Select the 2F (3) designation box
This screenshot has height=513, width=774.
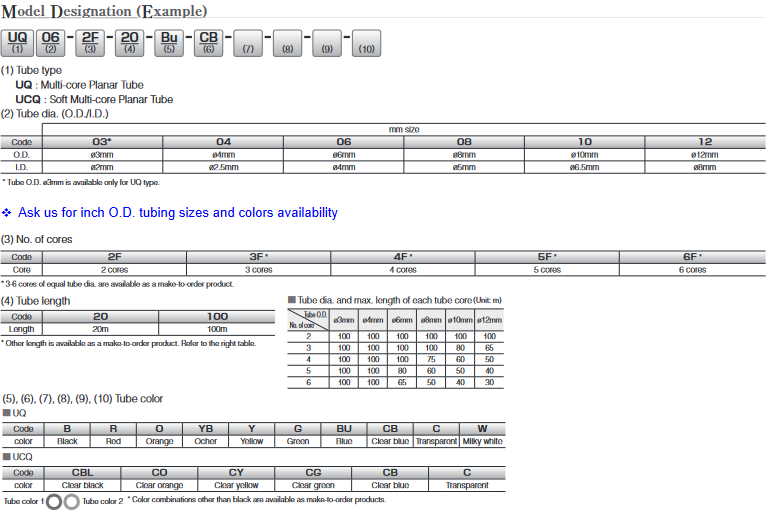[90, 43]
